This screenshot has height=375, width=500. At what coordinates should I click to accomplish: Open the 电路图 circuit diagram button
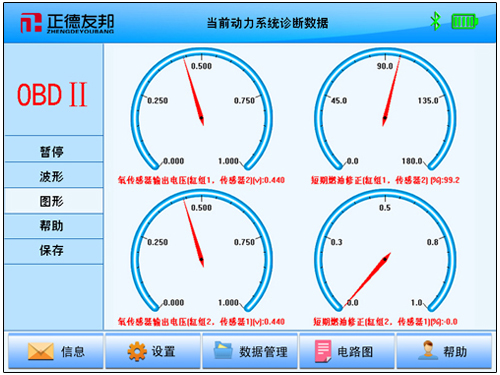click(x=347, y=352)
